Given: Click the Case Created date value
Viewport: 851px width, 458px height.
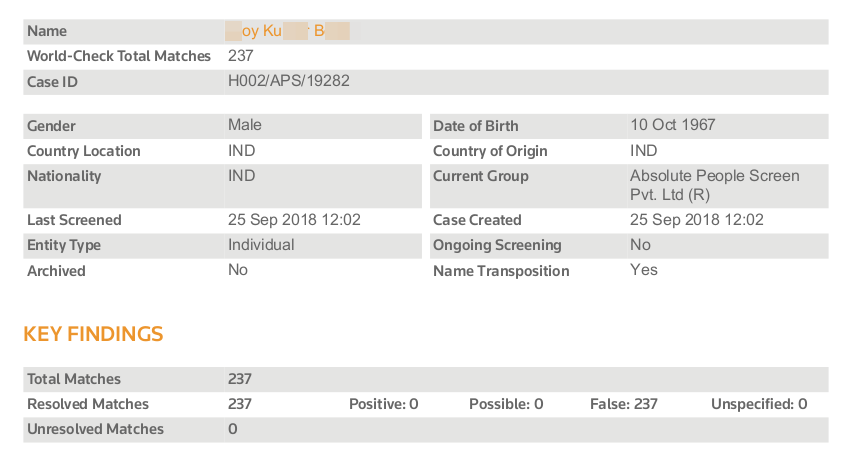Looking at the screenshot, I should click(x=696, y=220).
